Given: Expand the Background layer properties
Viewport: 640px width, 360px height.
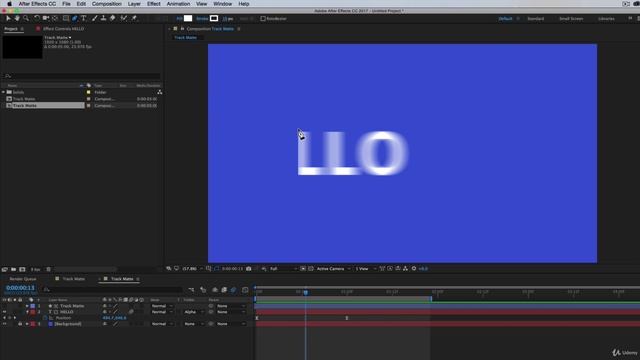Looking at the screenshot, I should pyautogui.click(x=27, y=324).
